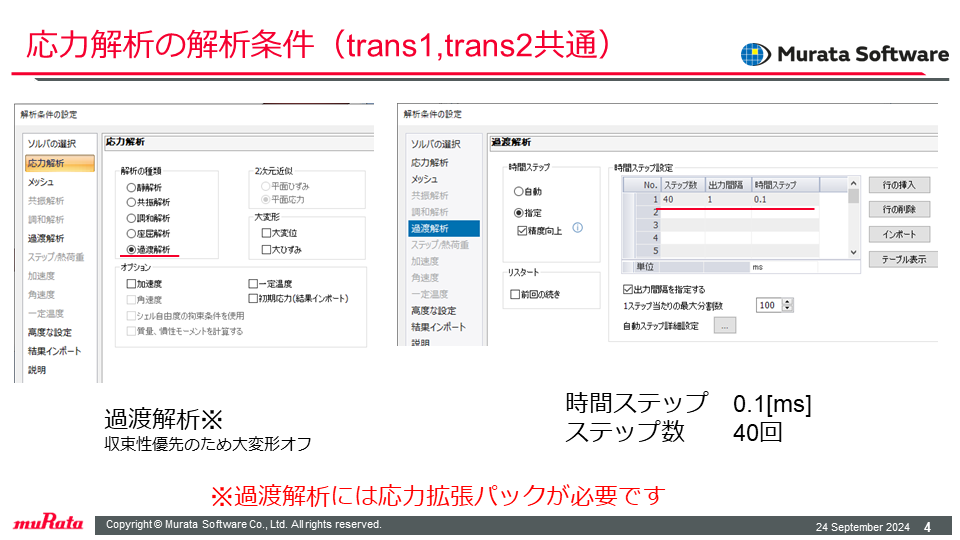Click the info icon beside 精度向上
960x540 pixels.
click(577, 228)
